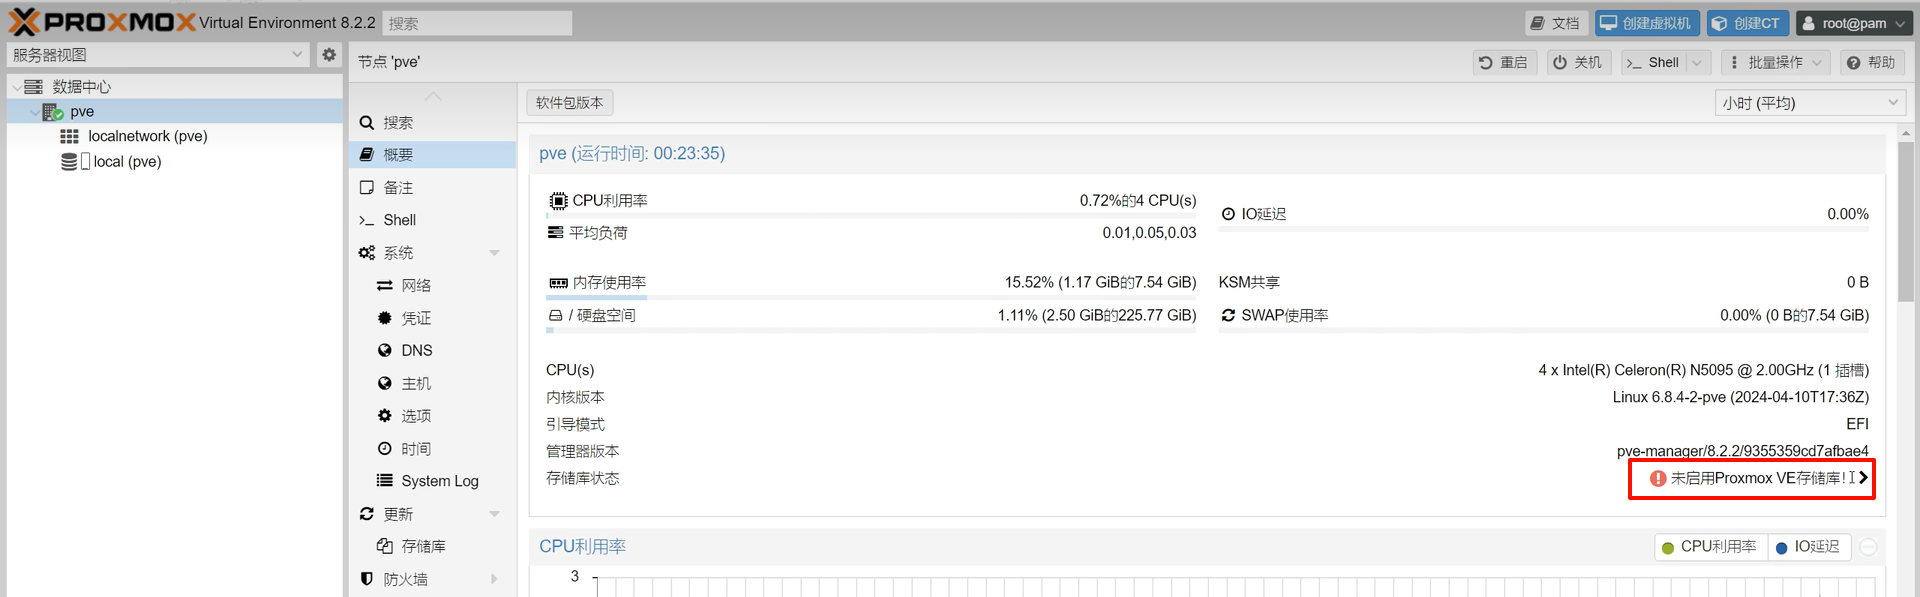
Task: Open the server view gear settings
Action: [329, 55]
